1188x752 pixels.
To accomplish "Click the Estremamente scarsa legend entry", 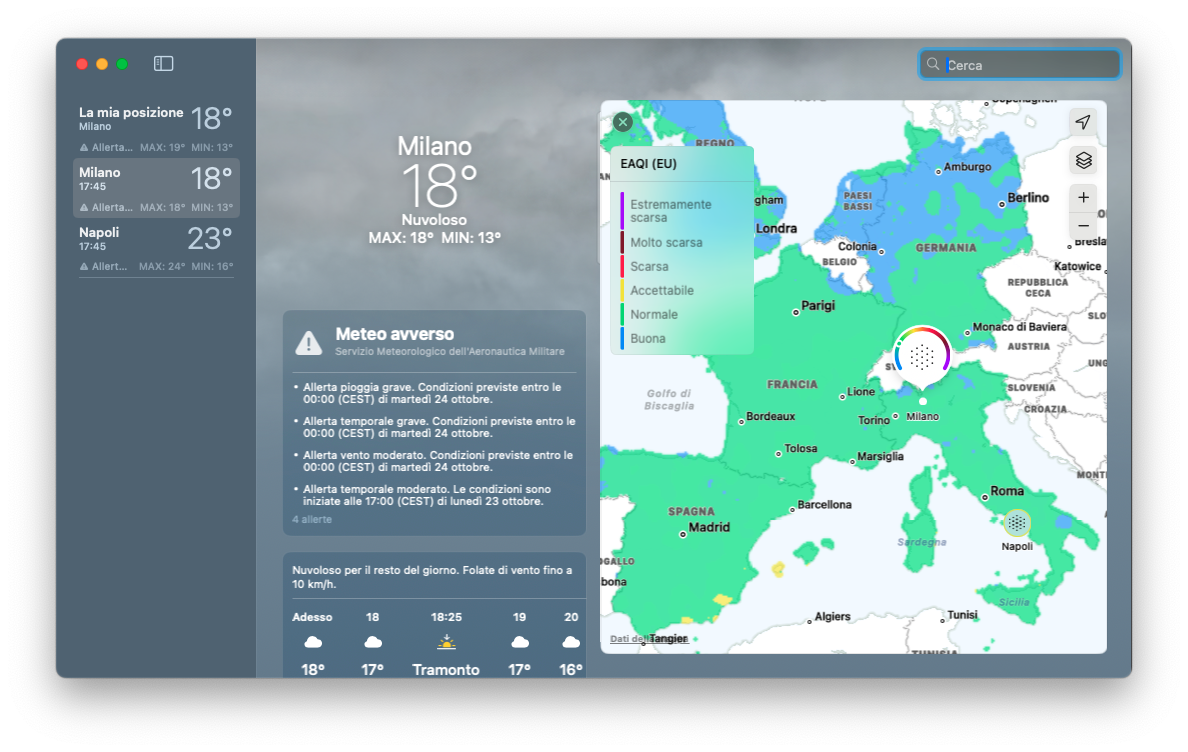I will (x=671, y=211).
